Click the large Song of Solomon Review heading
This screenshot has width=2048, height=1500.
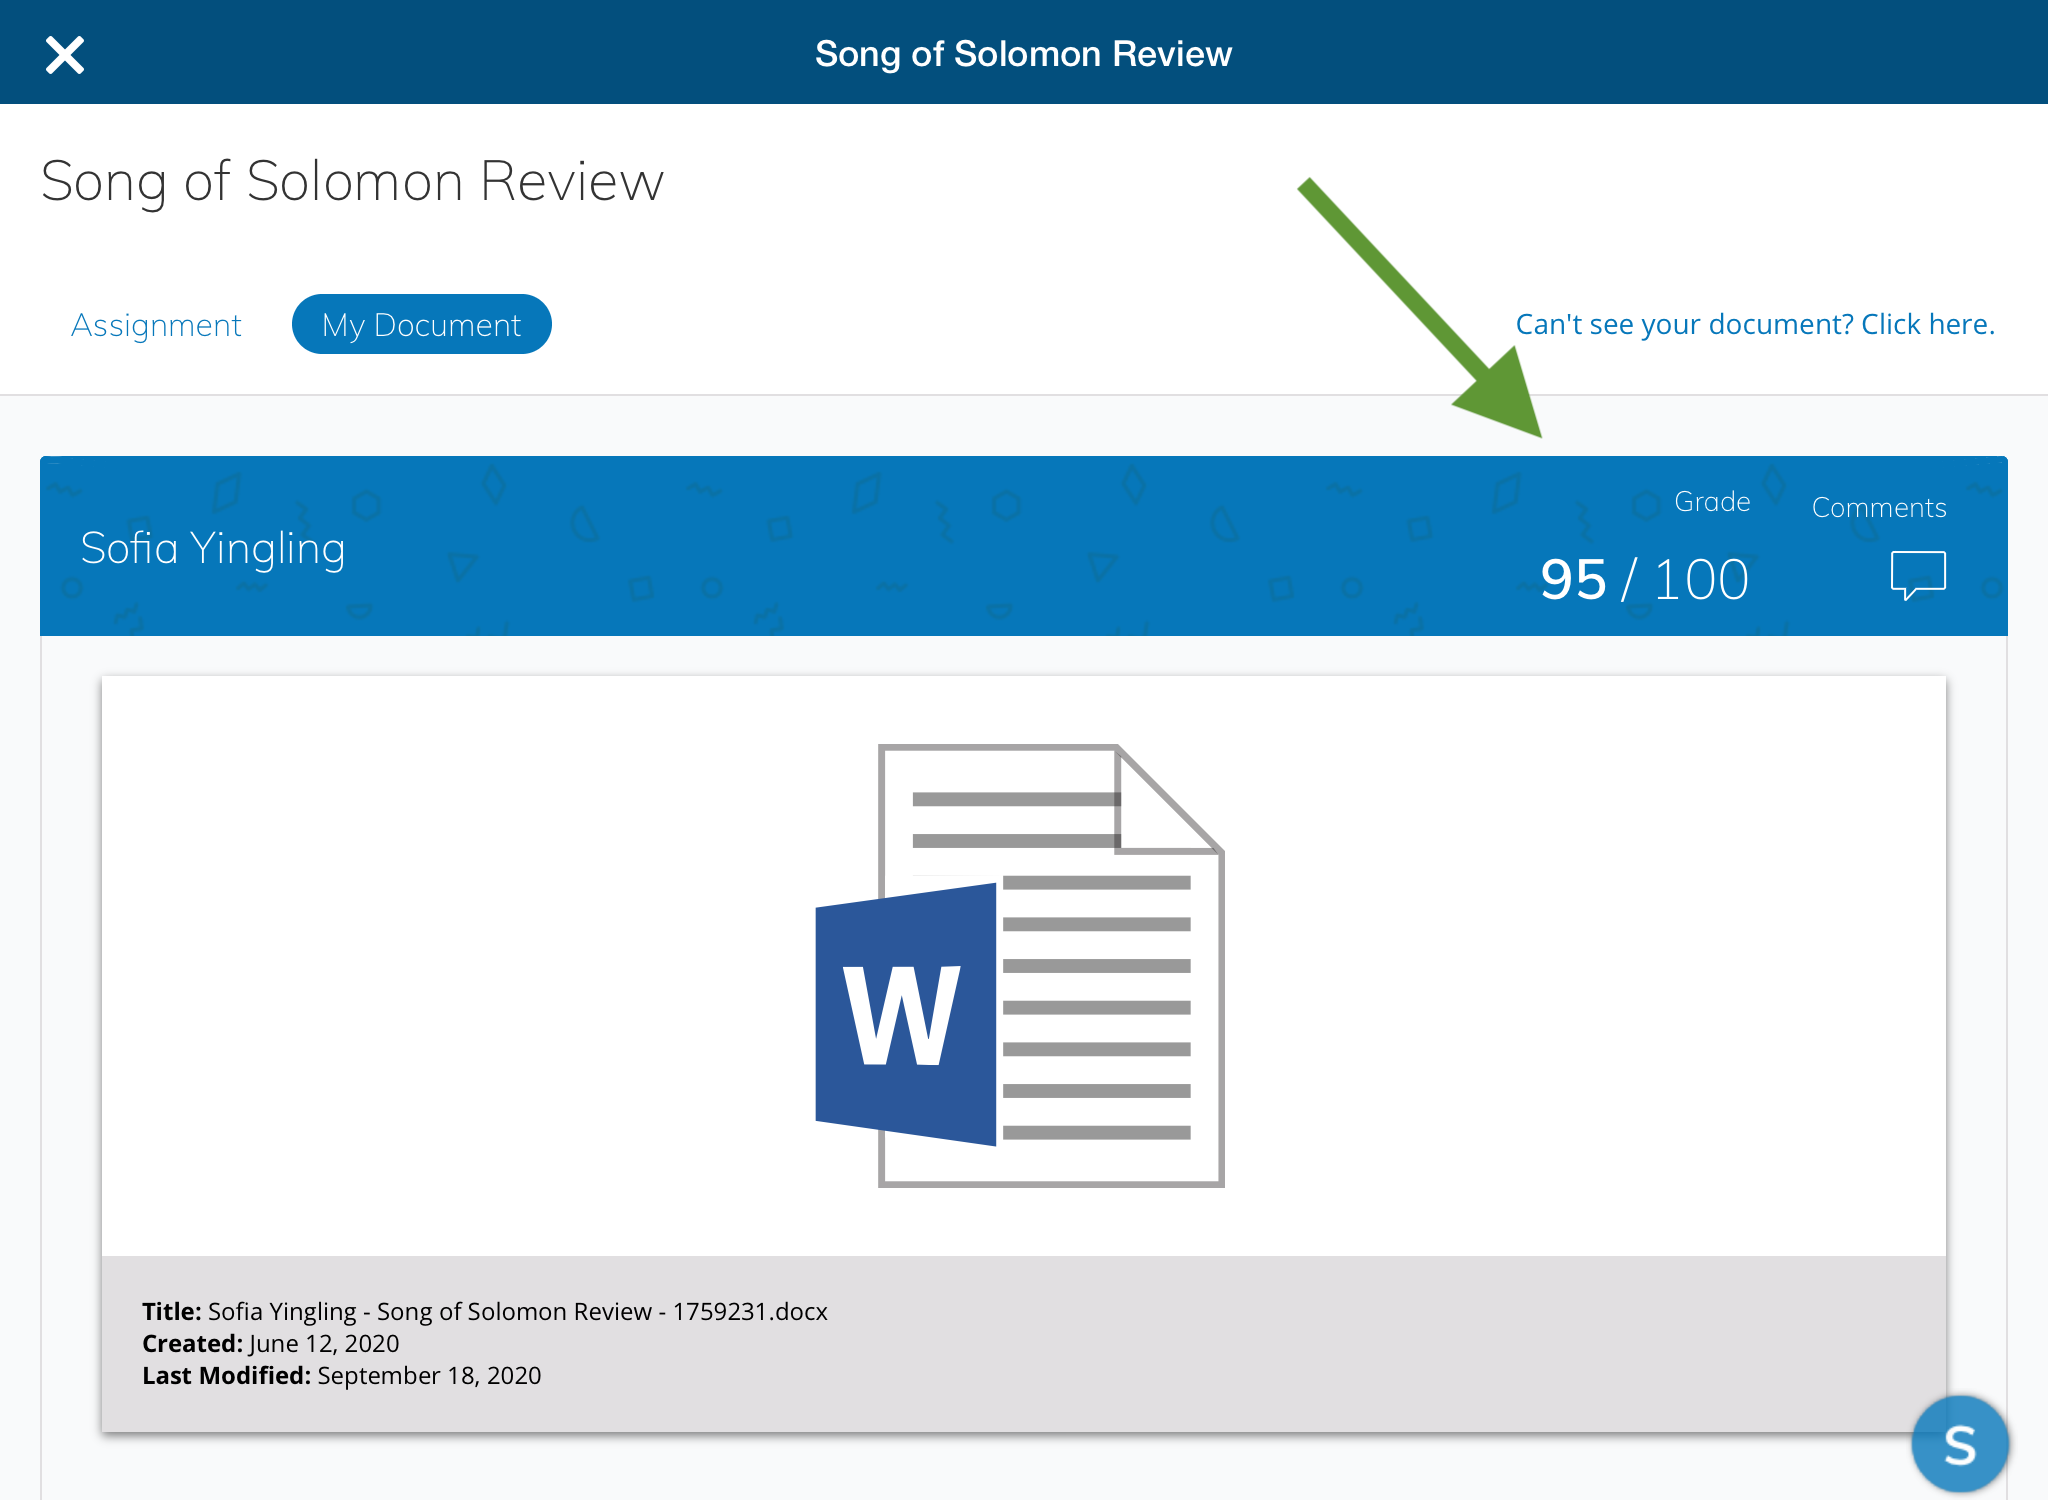pyautogui.click(x=352, y=182)
